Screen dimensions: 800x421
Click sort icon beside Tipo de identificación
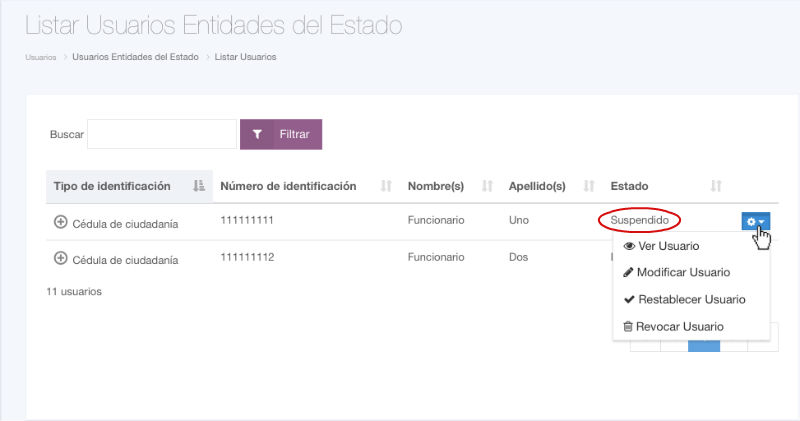[198, 186]
